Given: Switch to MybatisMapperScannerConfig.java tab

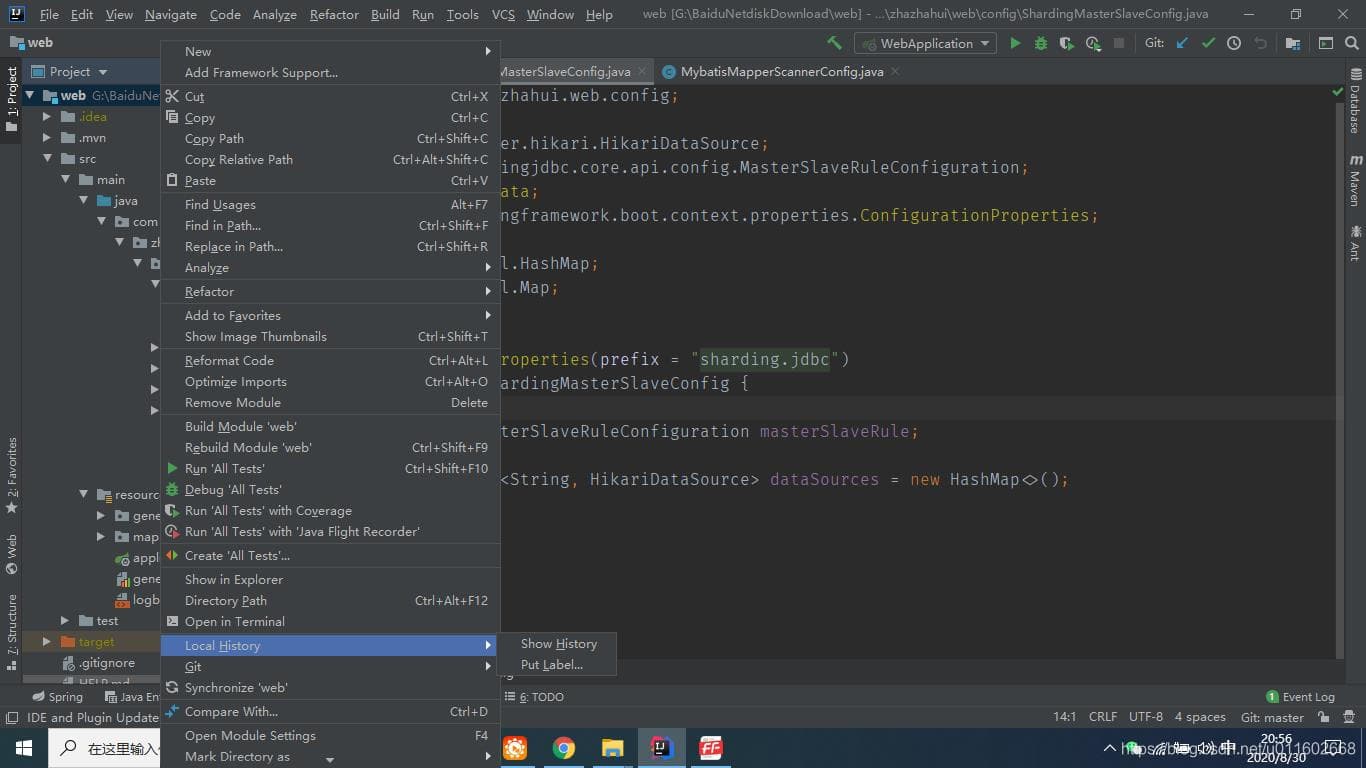Looking at the screenshot, I should 781,72.
